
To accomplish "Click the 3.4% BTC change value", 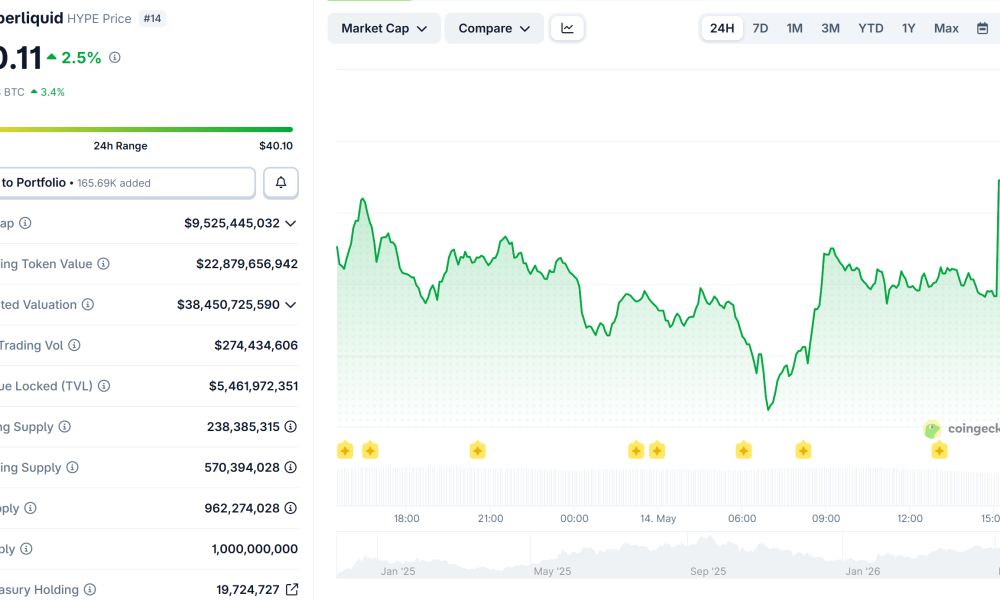I will pos(52,92).
